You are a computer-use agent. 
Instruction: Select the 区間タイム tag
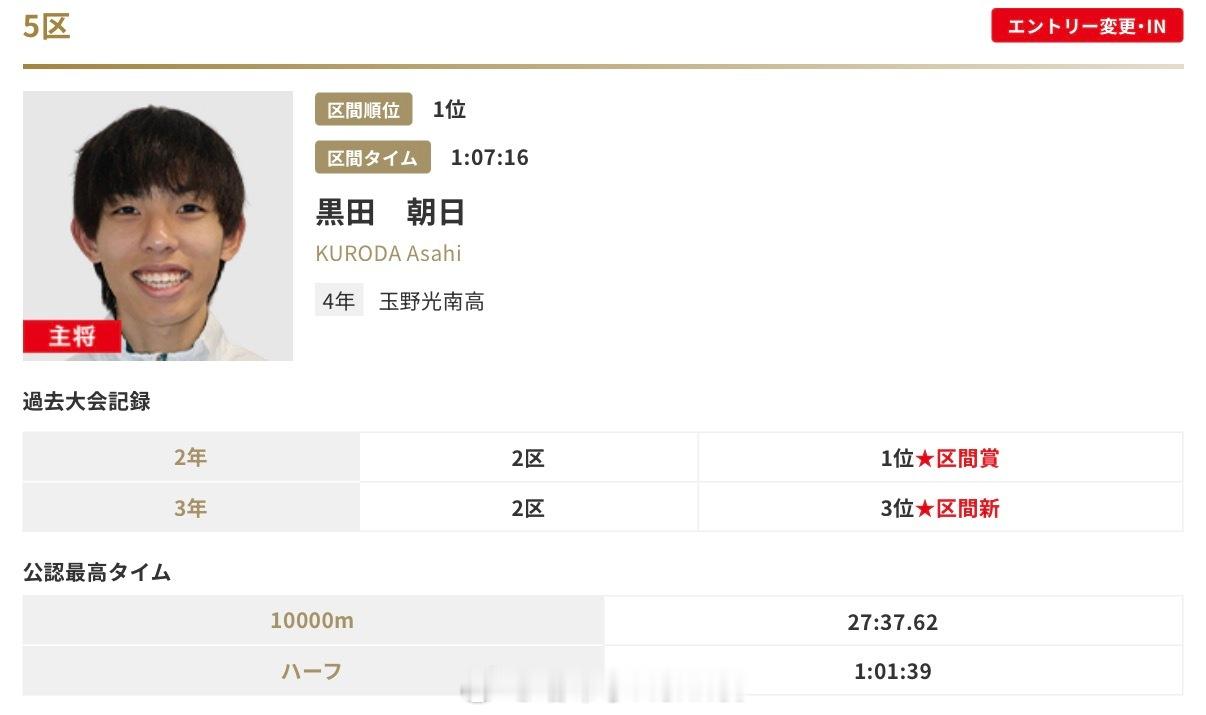[373, 158]
